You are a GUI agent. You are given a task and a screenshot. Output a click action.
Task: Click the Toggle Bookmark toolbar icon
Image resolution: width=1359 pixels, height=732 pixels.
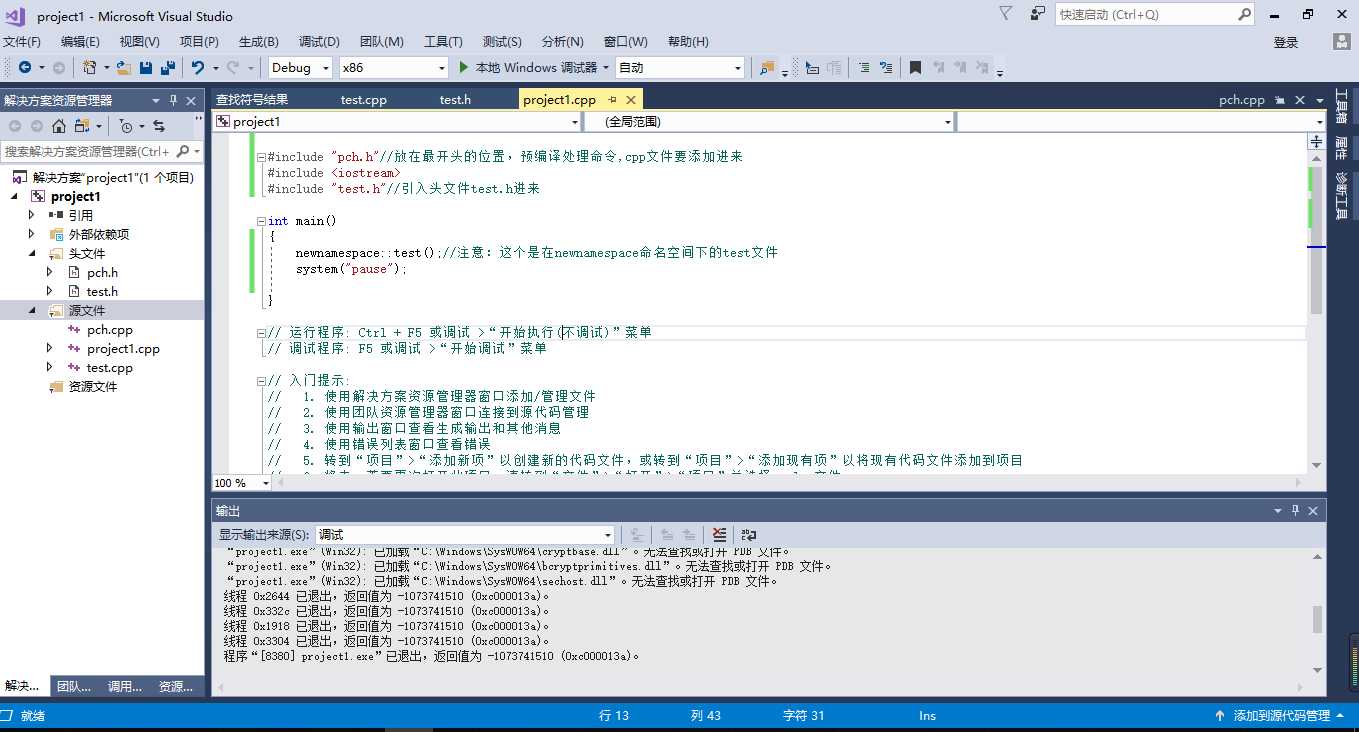(x=915, y=67)
